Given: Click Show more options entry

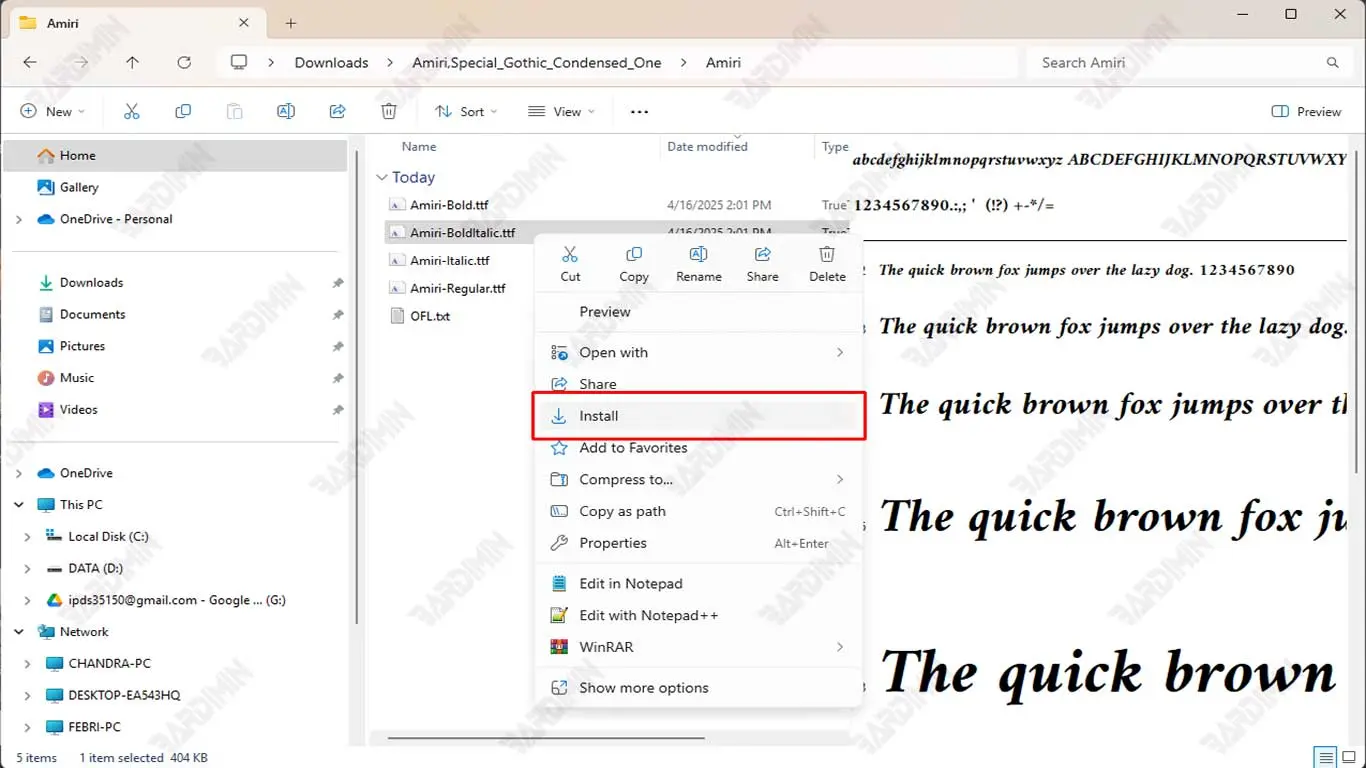Looking at the screenshot, I should pyautogui.click(x=643, y=688).
